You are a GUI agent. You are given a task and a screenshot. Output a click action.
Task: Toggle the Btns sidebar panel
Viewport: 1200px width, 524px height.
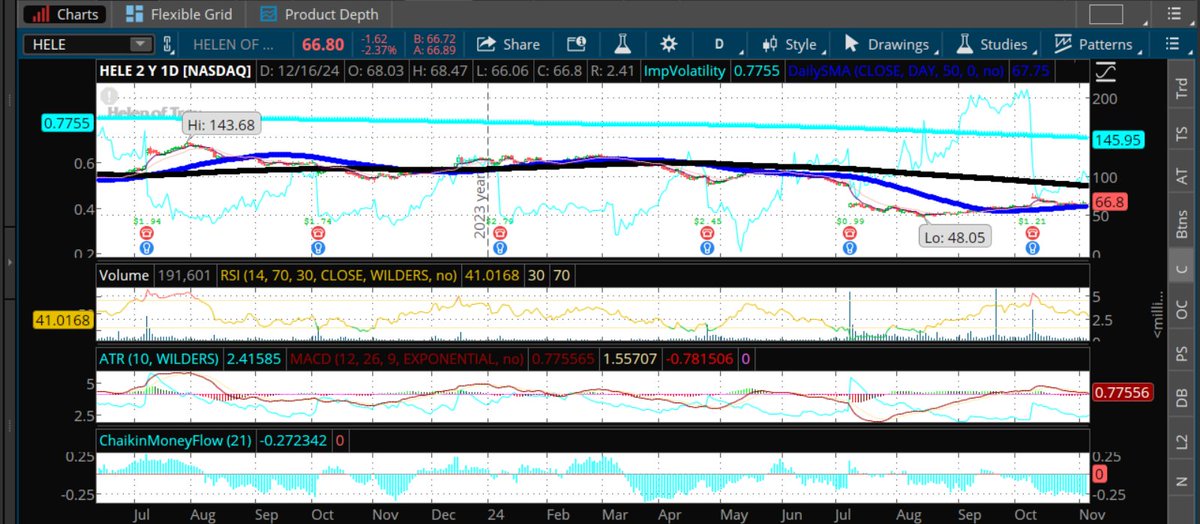(x=1181, y=222)
